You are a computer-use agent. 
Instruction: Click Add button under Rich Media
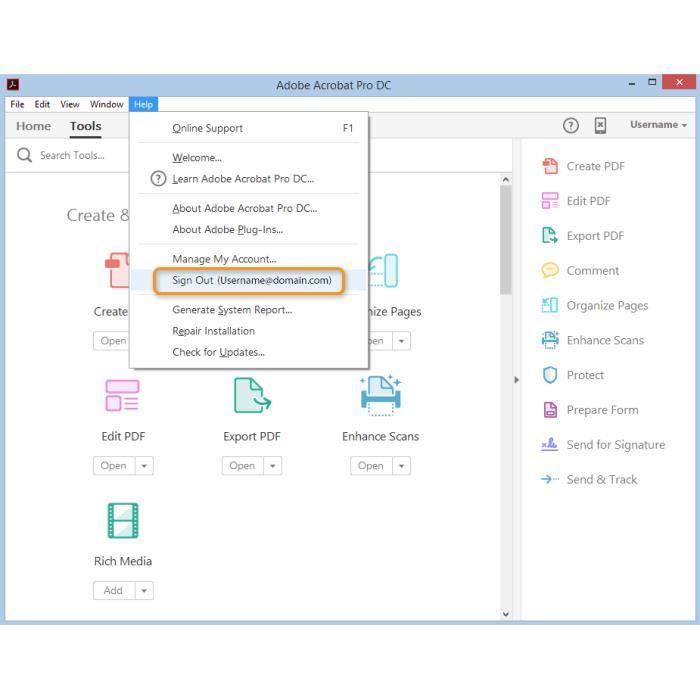[x=114, y=590]
